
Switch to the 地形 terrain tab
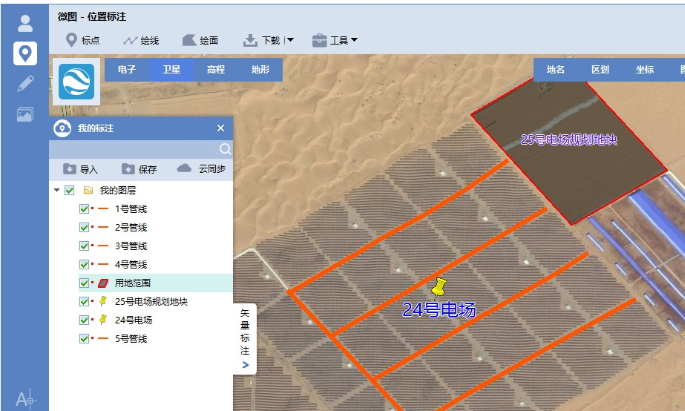point(260,69)
